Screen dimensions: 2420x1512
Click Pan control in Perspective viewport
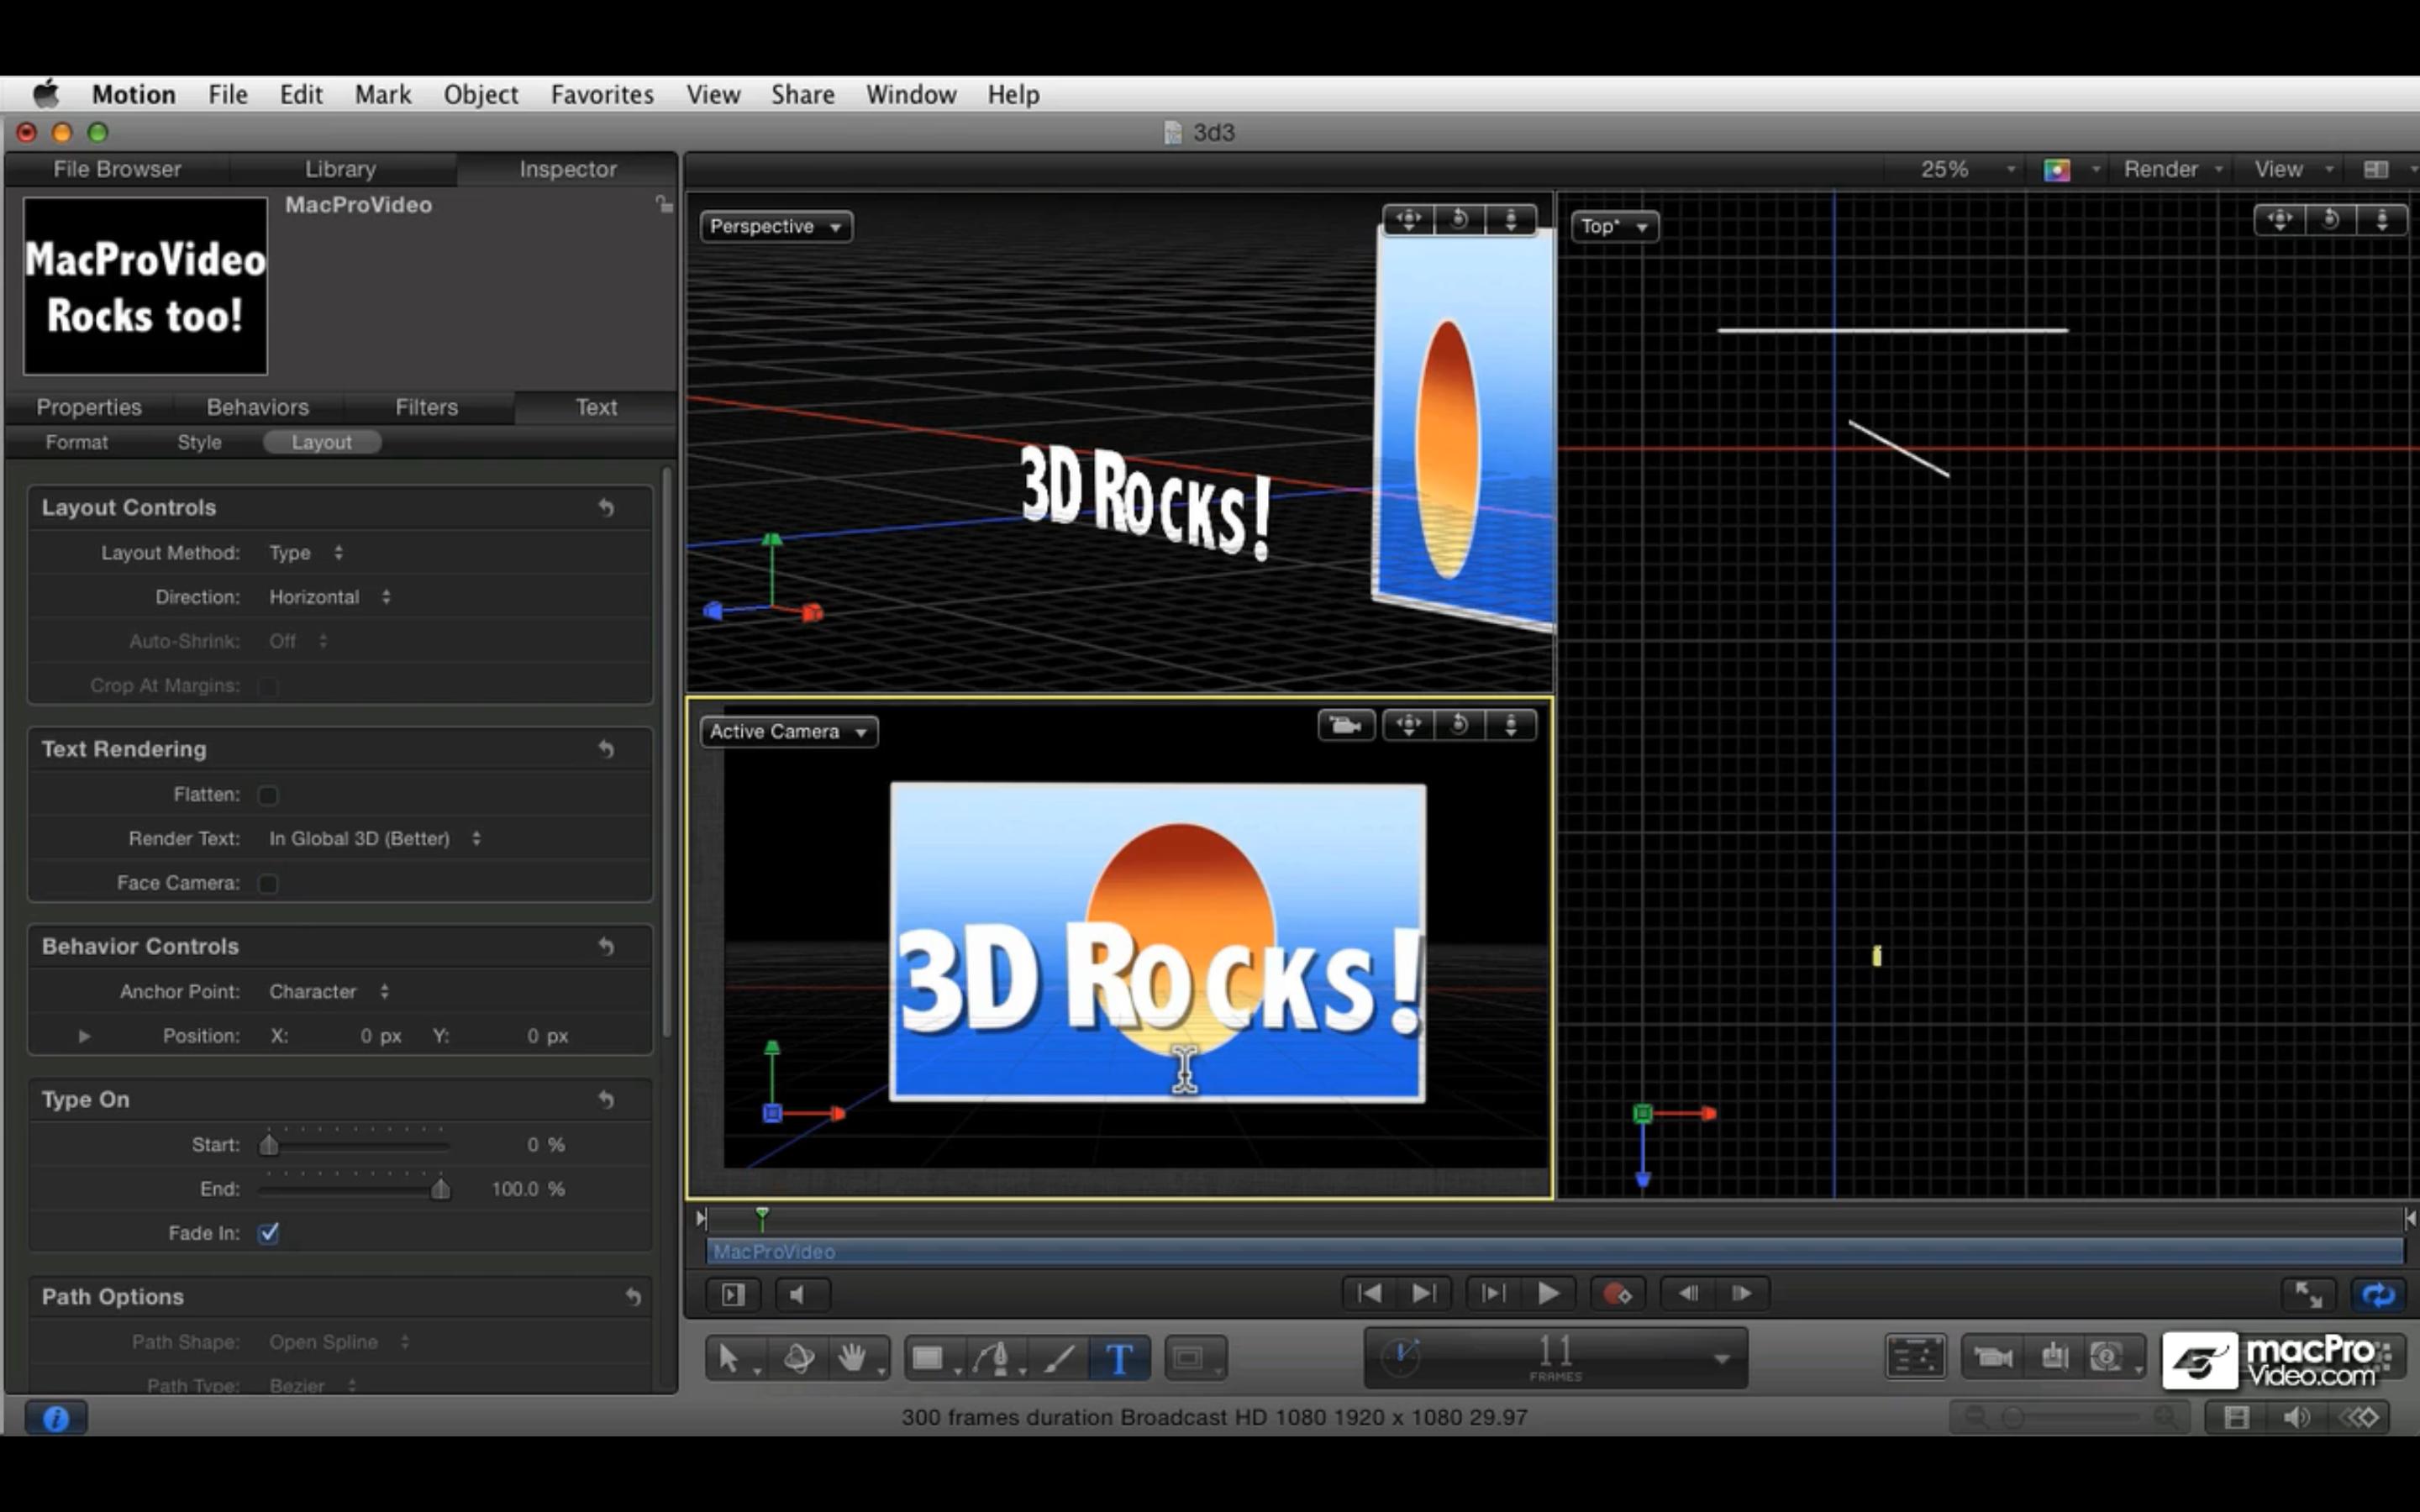tap(1408, 220)
